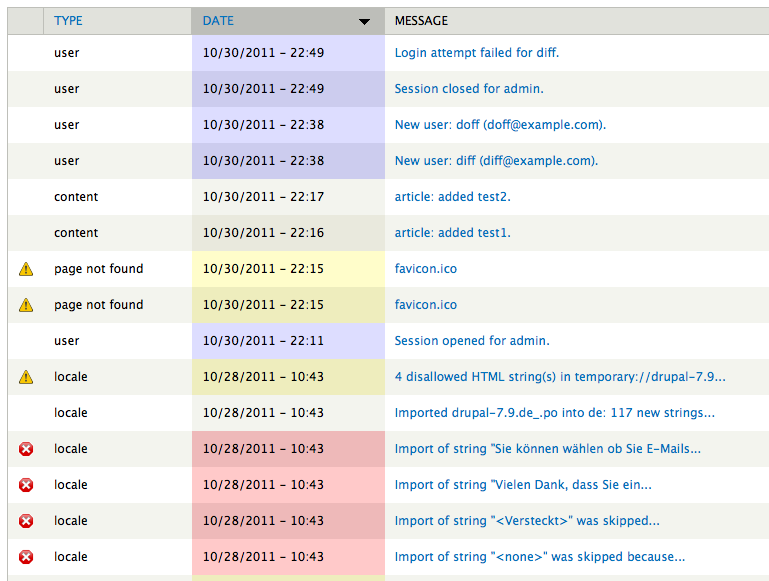This screenshot has height=581, width=769.
Task: Open "Session opened for admin." entry
Action: coord(472,341)
